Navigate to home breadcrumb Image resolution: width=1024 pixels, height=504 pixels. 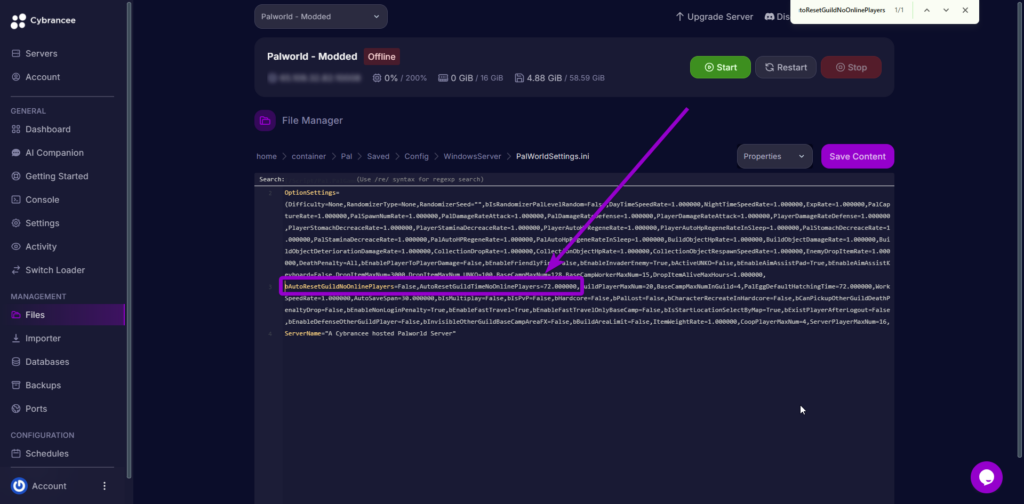point(266,157)
